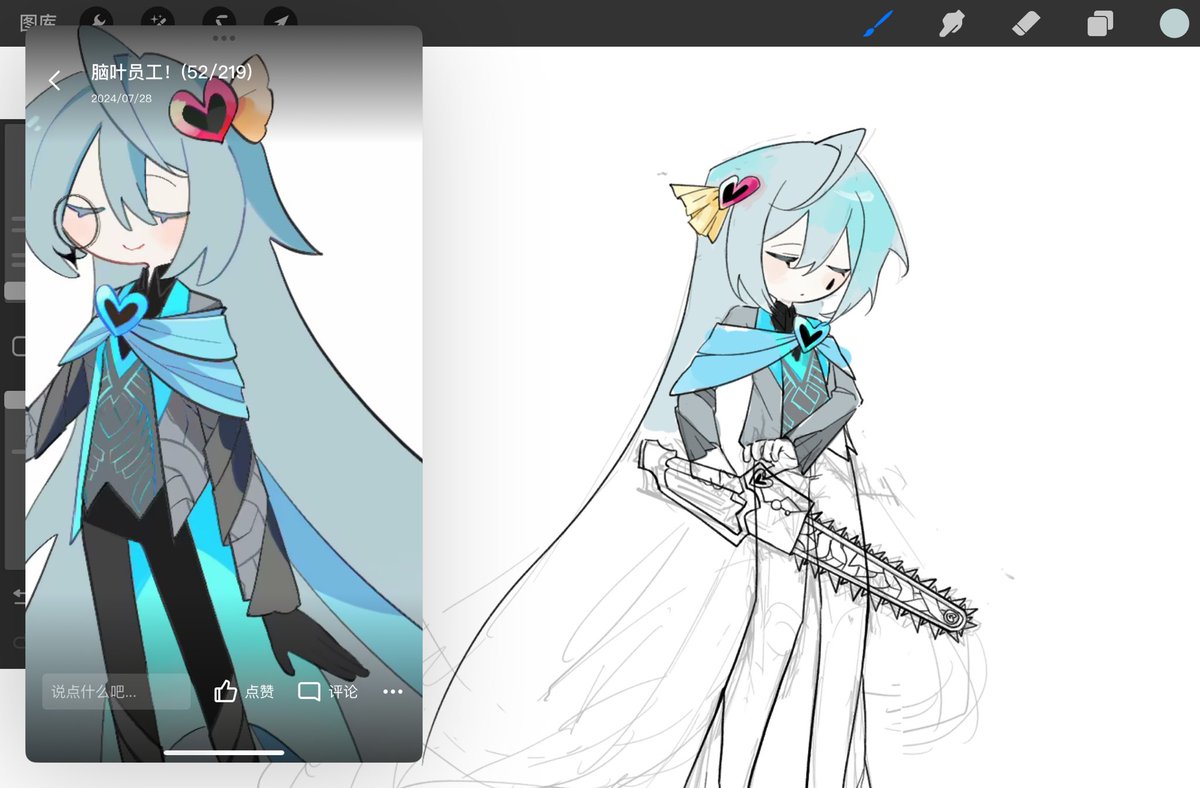Screen dimensions: 1200x788
Task: Open the more options ellipsis menu
Action: coord(393,691)
